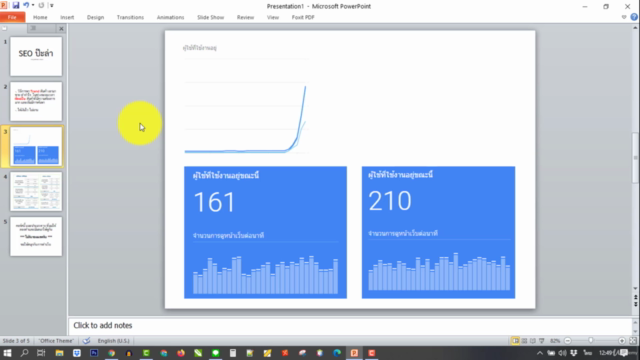
Task: Click Next Slide double-arrow button
Action: [x=635, y=304]
